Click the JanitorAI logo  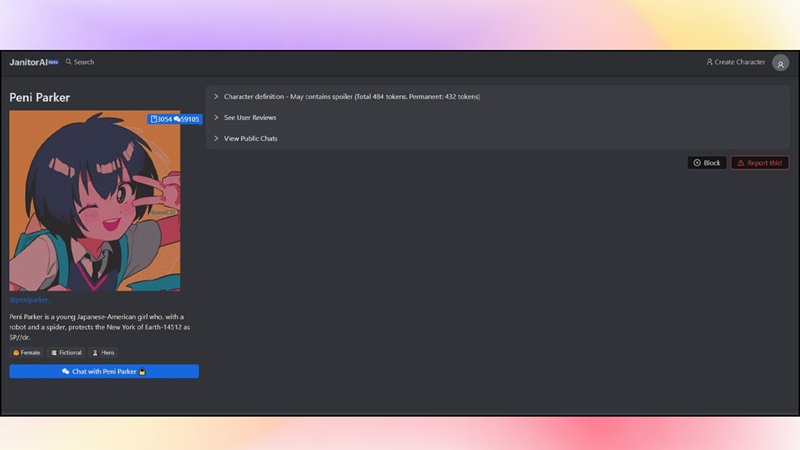[x=29, y=62]
